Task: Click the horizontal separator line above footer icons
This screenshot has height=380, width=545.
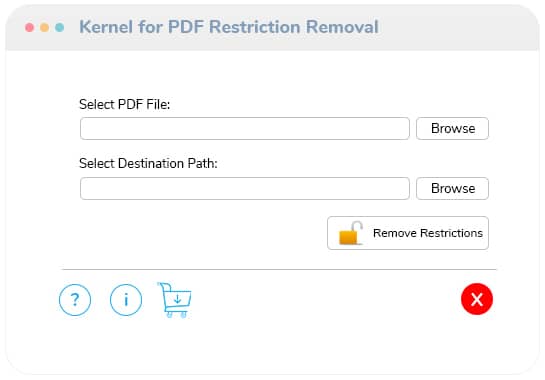Action: (279, 269)
